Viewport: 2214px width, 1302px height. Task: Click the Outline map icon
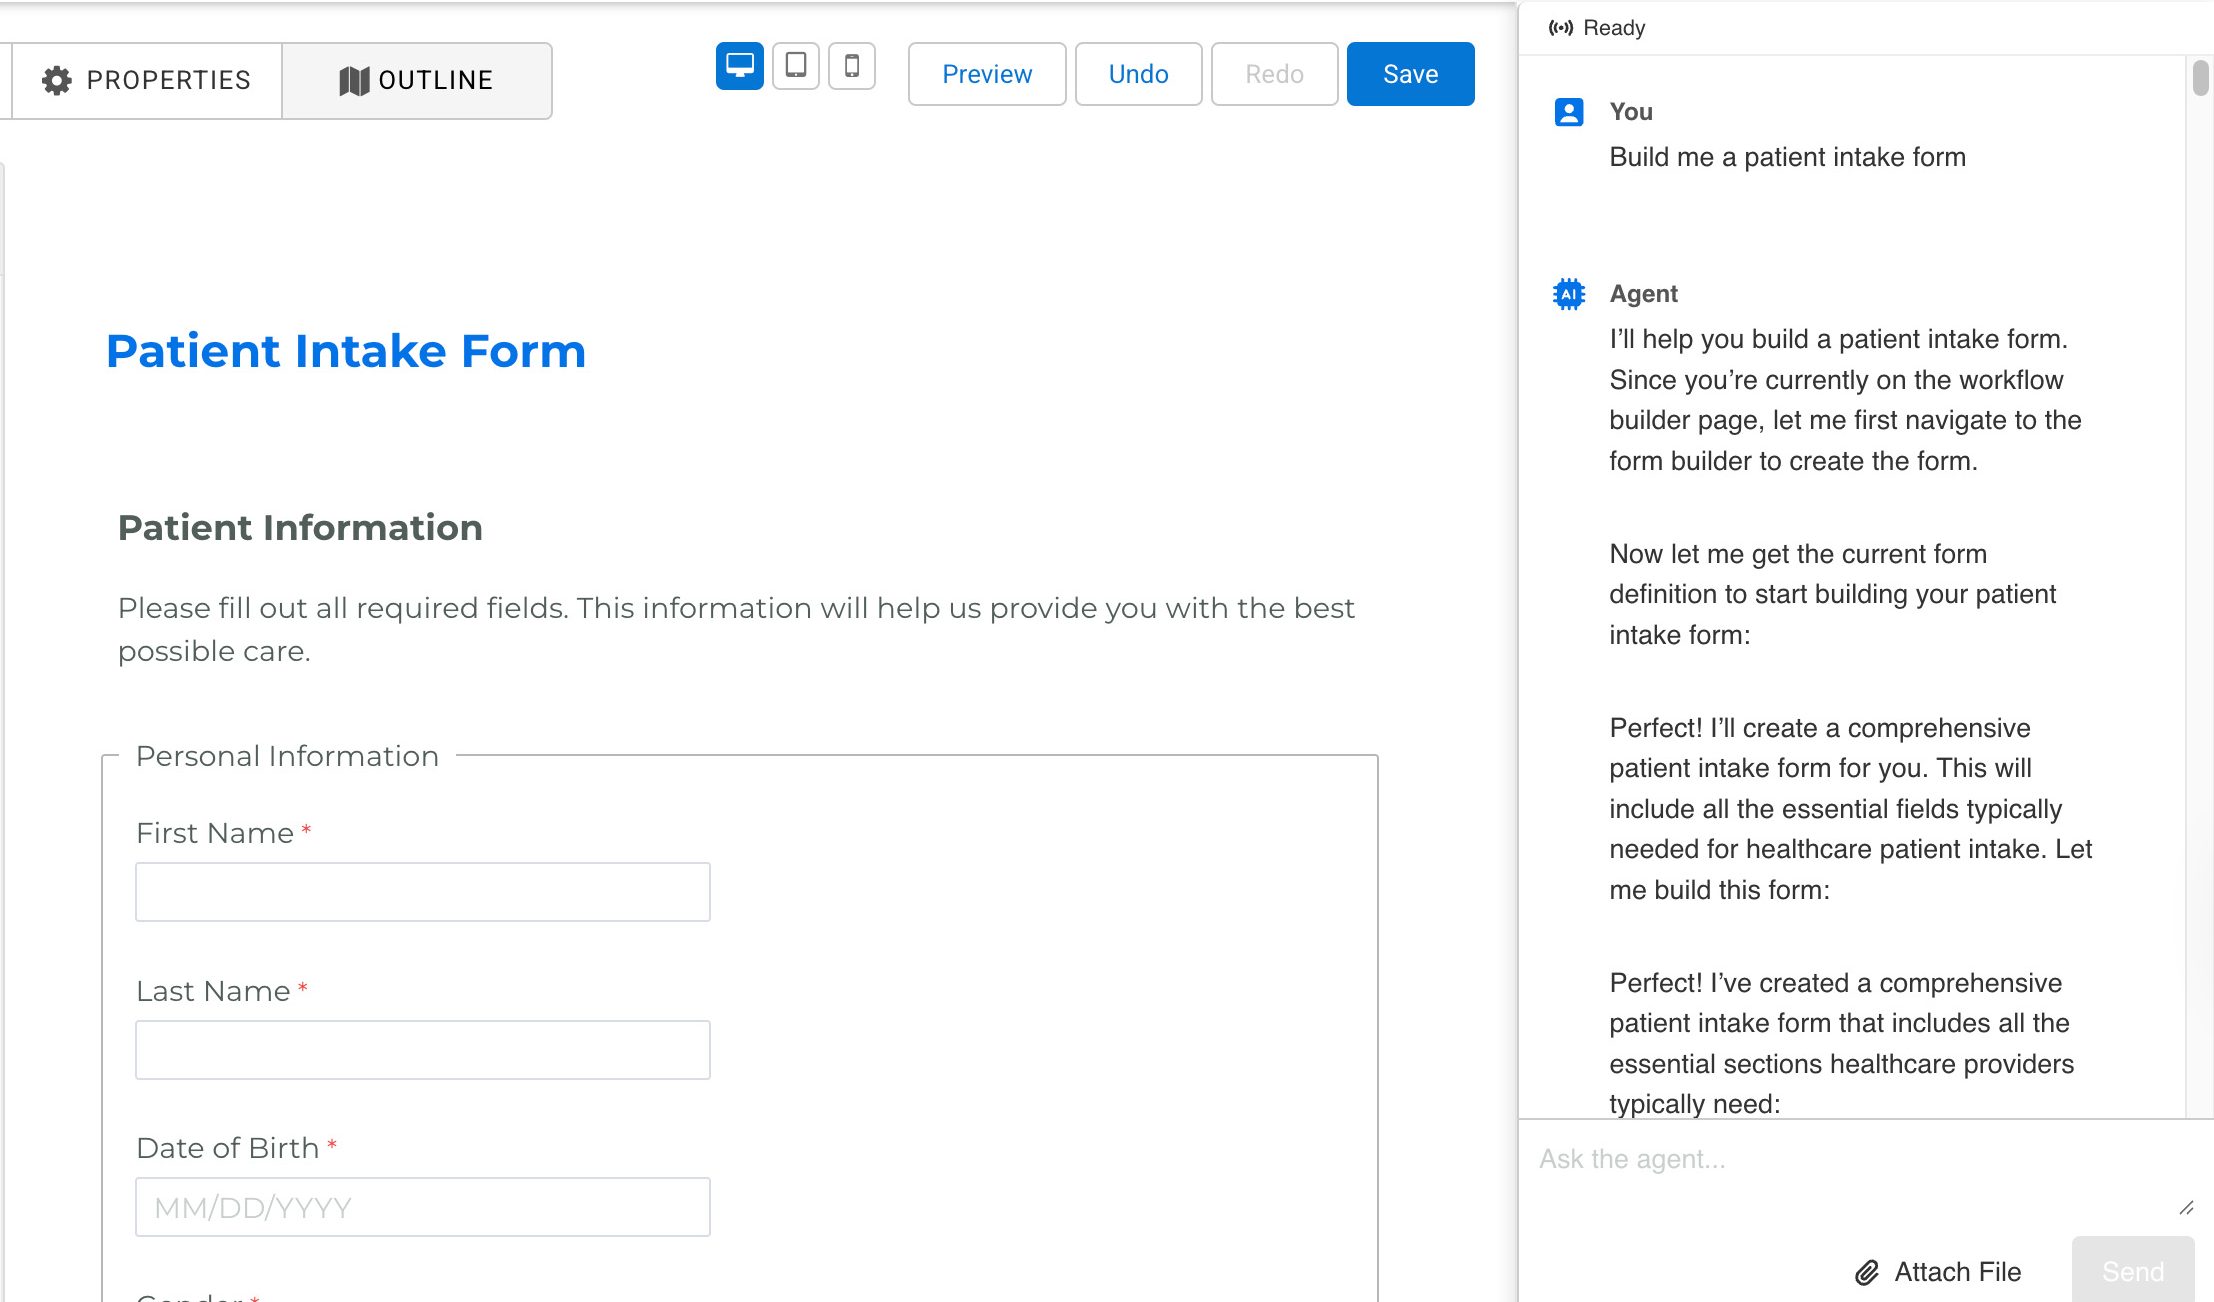[x=354, y=80]
